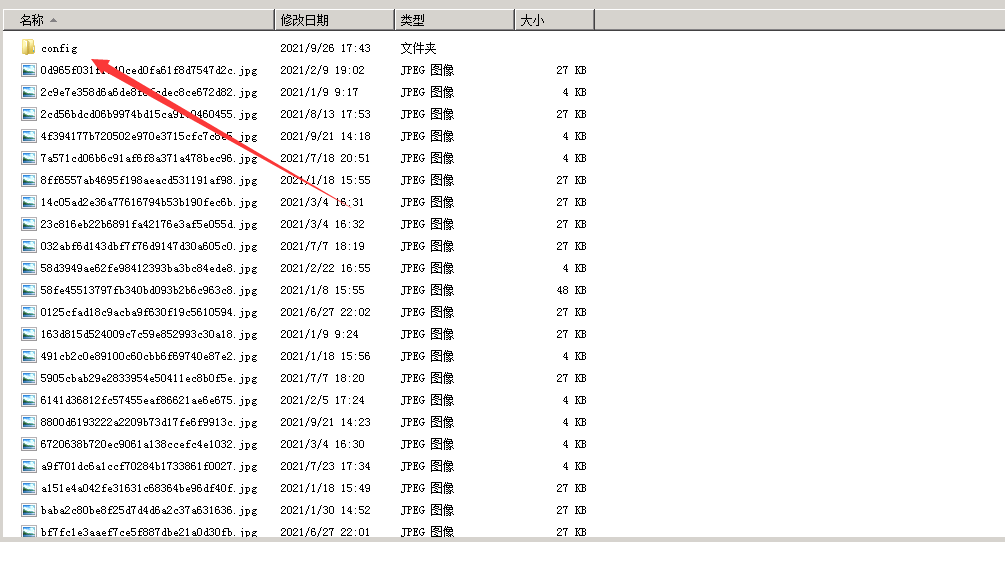
Task: Select the folder name "config"
Action: click(59, 48)
